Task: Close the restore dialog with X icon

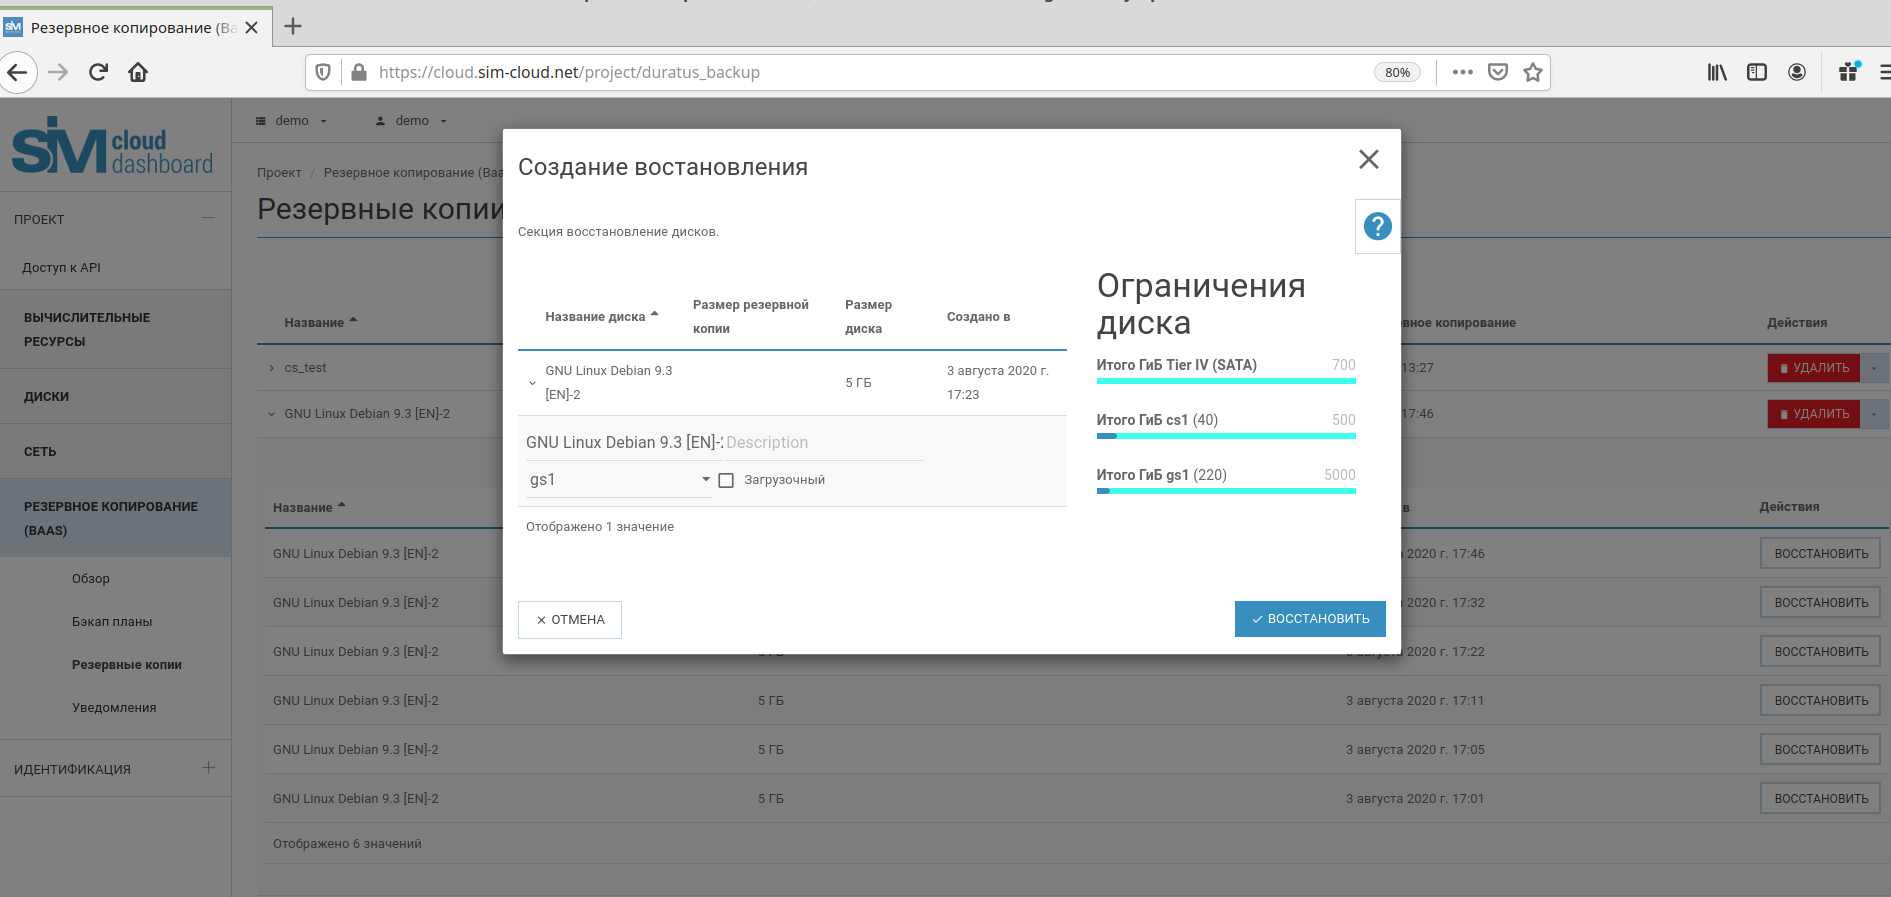Action: 1368,160
